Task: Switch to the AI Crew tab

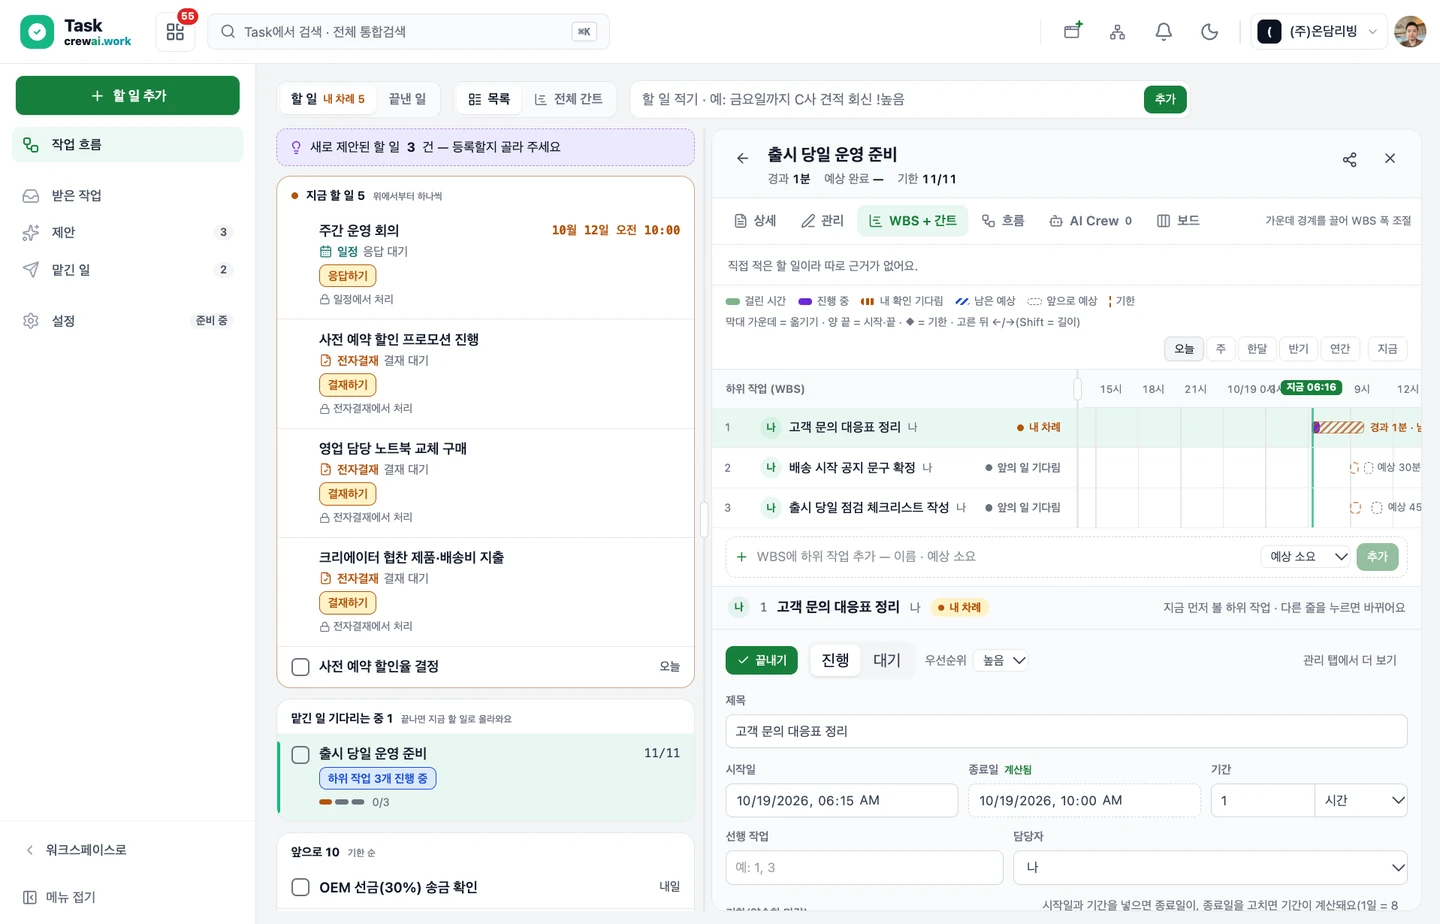Action: 1090,221
